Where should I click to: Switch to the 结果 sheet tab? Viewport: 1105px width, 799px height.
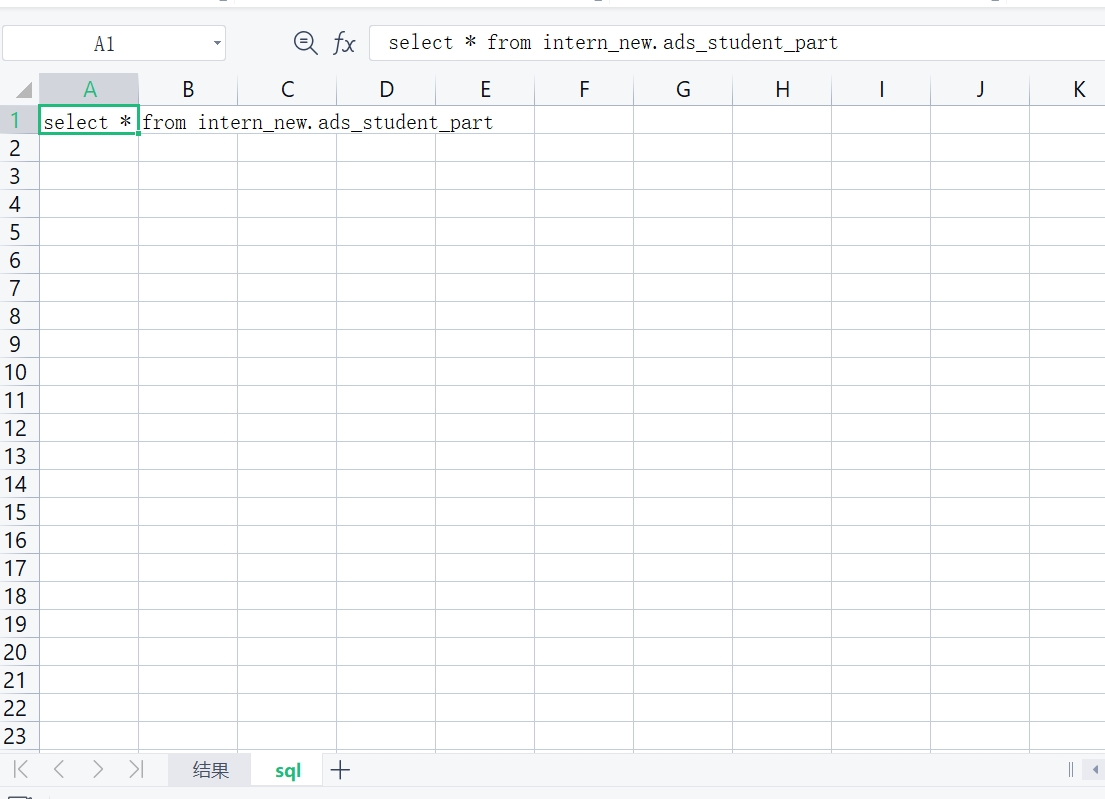coord(208,770)
